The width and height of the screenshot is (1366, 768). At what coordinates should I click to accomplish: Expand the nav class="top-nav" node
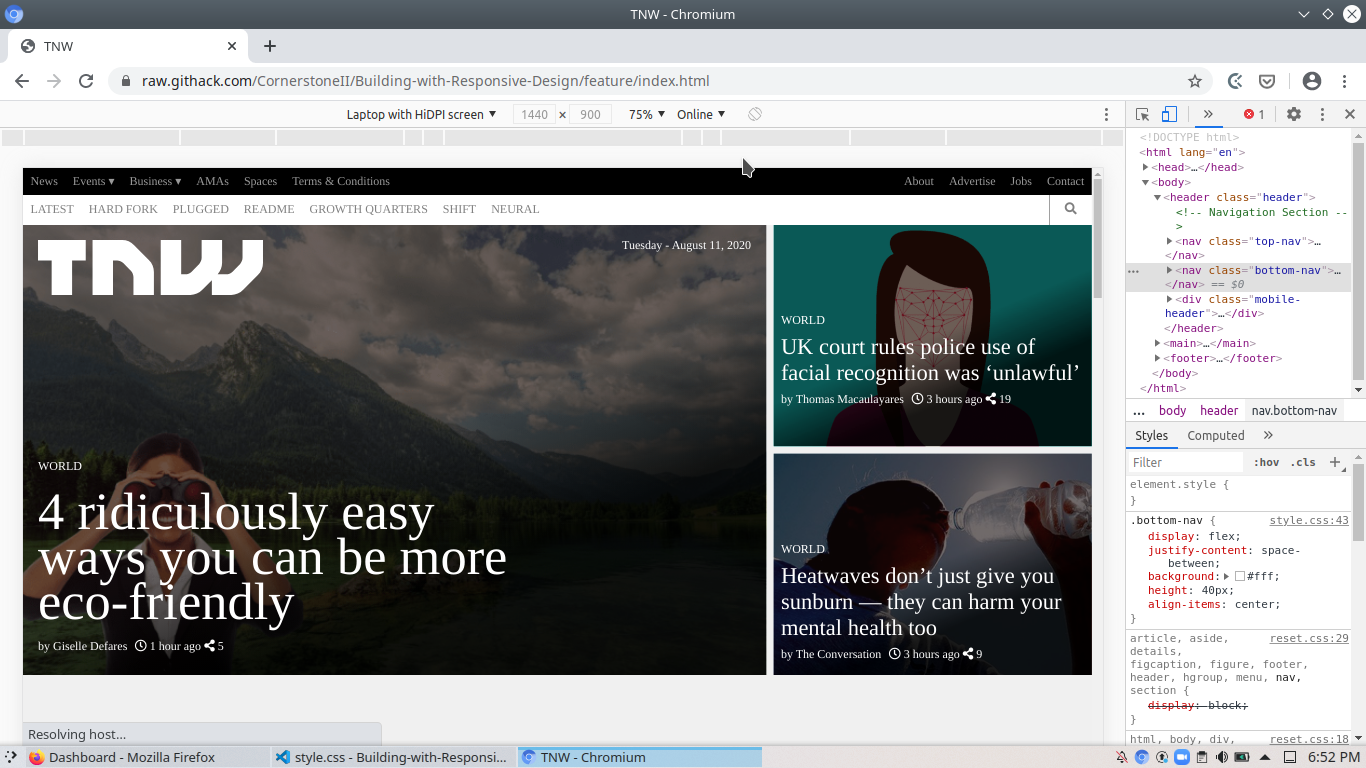pyautogui.click(x=1169, y=242)
